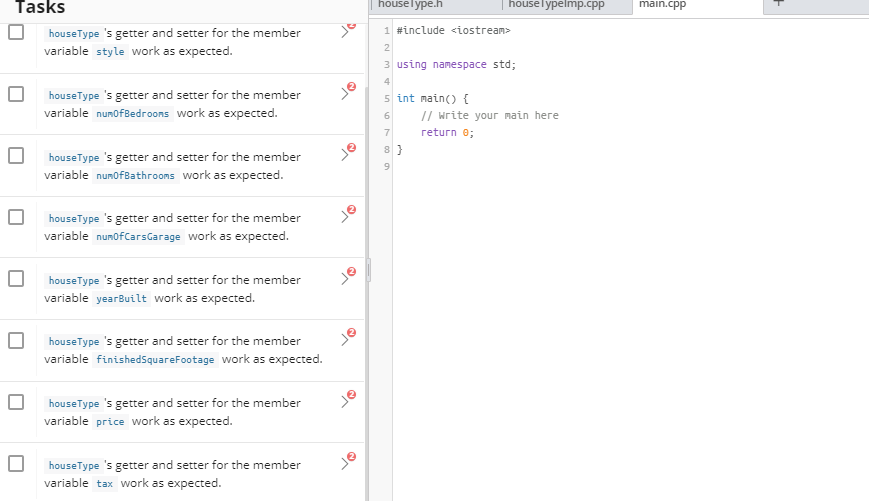
Task: Open the houseTypeImp.cpp tab
Action: (x=566, y=6)
